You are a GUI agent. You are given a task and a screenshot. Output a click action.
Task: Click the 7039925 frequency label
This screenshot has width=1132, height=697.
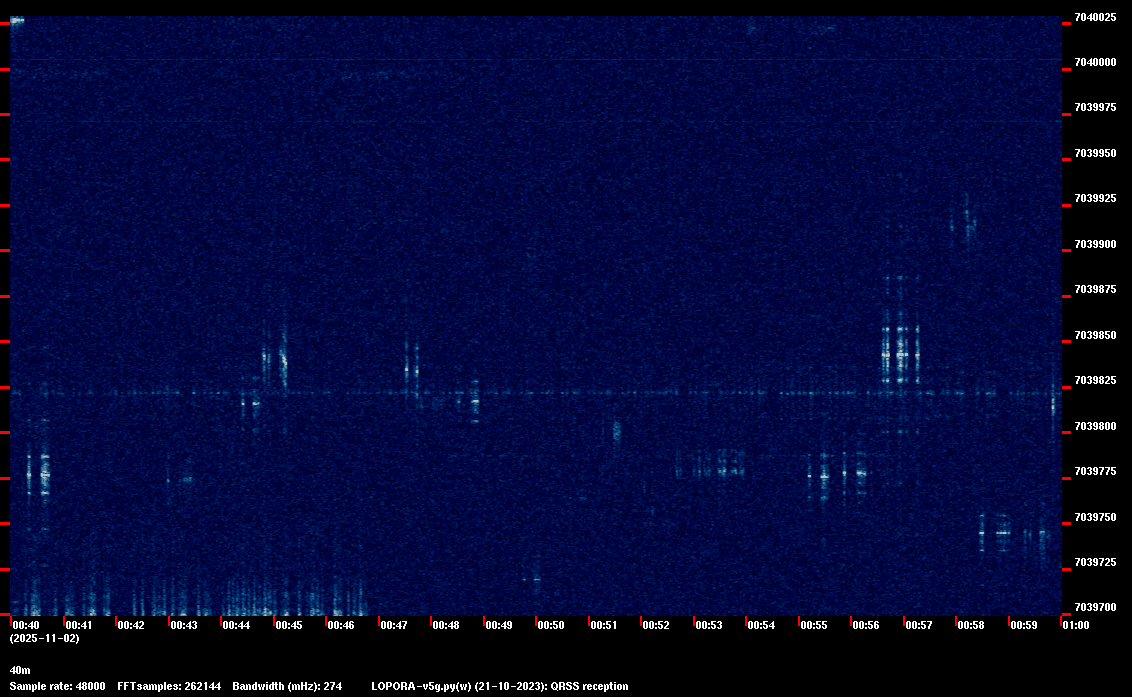(x=1095, y=198)
